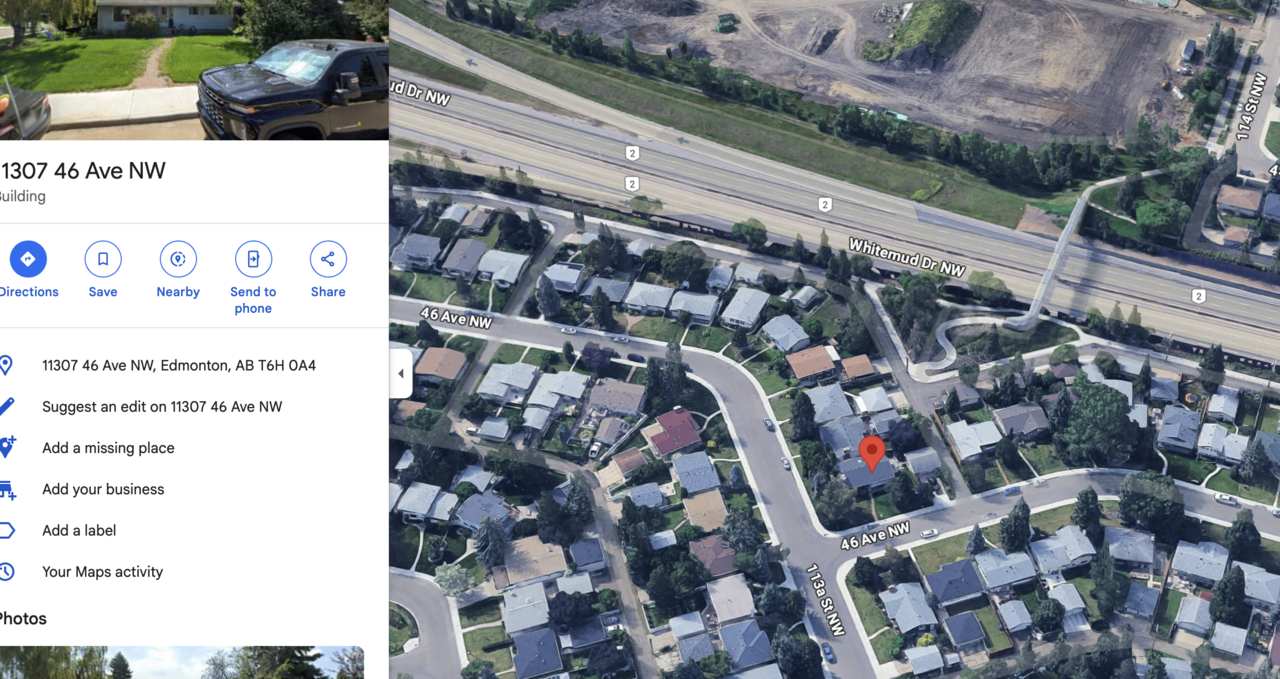
Task: Click the Share icon button
Action: [x=328, y=259]
